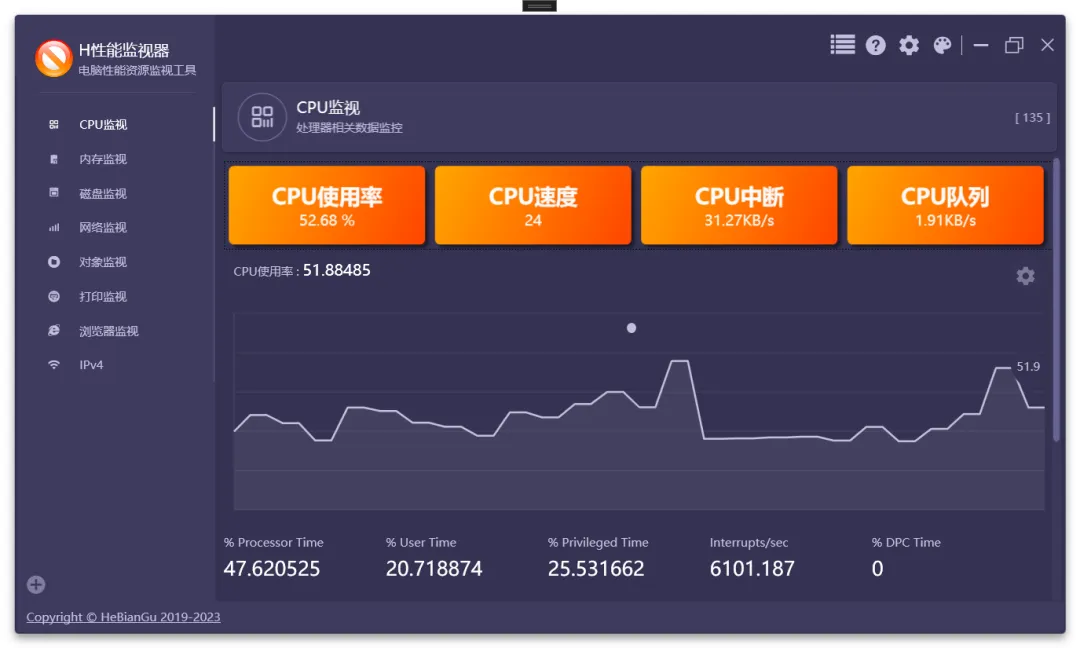The width and height of the screenshot is (1080, 648).
Task: Open the HeBianGu copyright link
Action: tap(123, 617)
